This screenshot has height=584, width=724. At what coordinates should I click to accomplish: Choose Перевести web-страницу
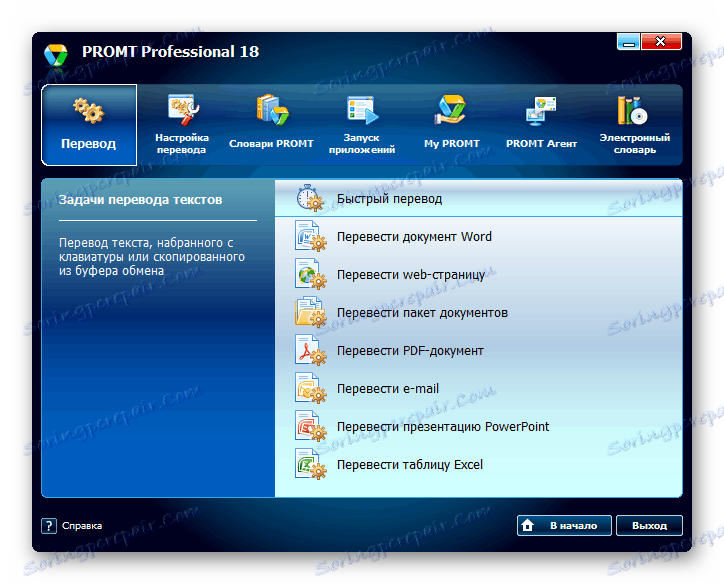[478, 274]
